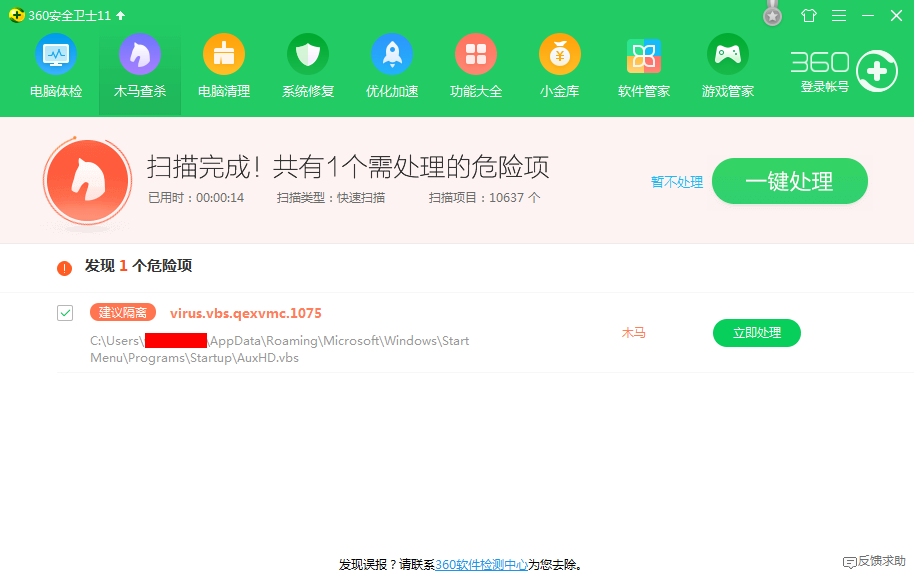The image size is (914, 576).
Task: Open the 游戏管家 gamepad icon
Action: [x=728, y=55]
